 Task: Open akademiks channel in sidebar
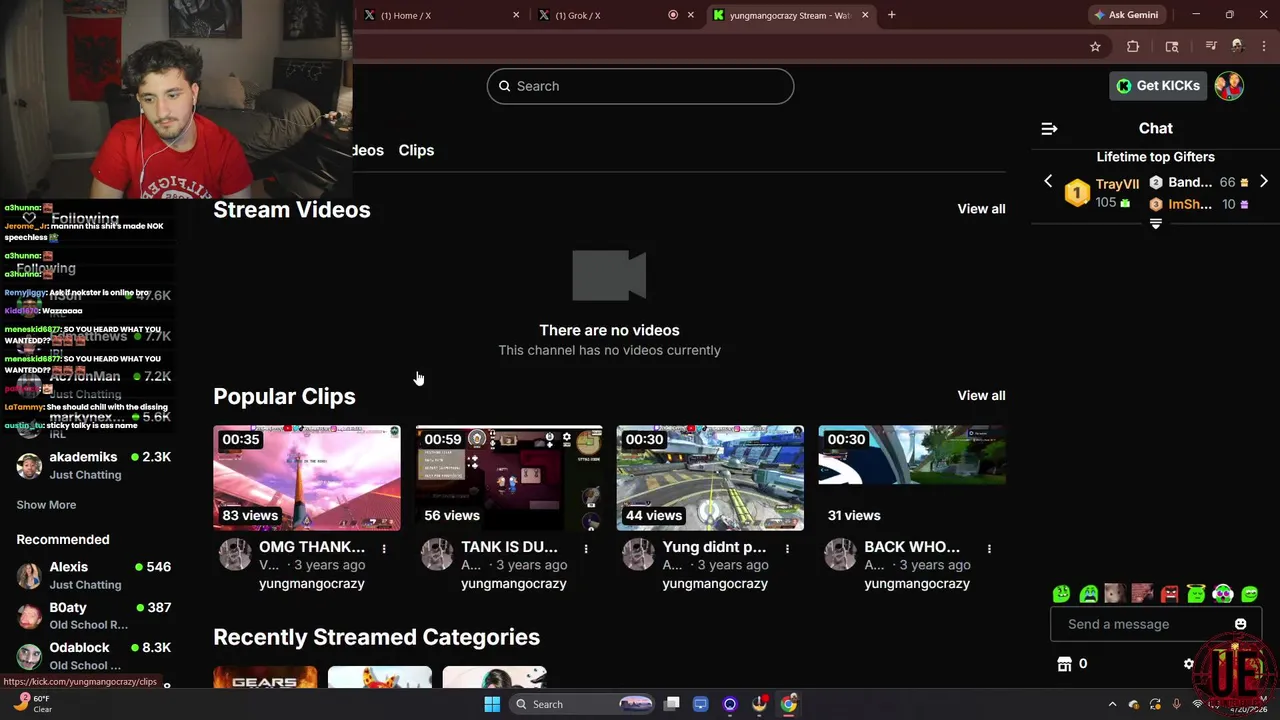click(x=94, y=465)
